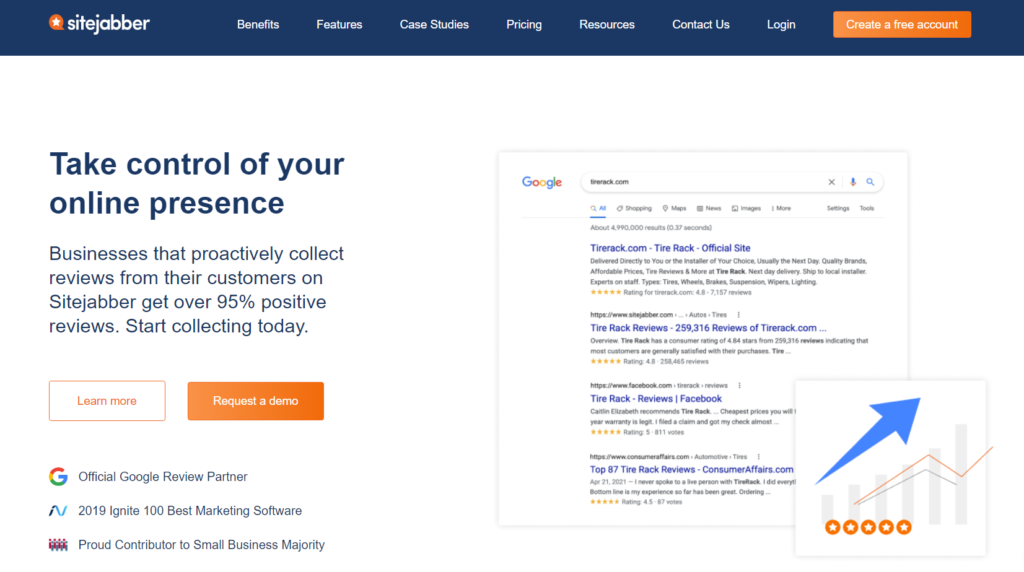Click the magnifying glass search icon
This screenshot has width=1024, height=572.
(x=871, y=182)
